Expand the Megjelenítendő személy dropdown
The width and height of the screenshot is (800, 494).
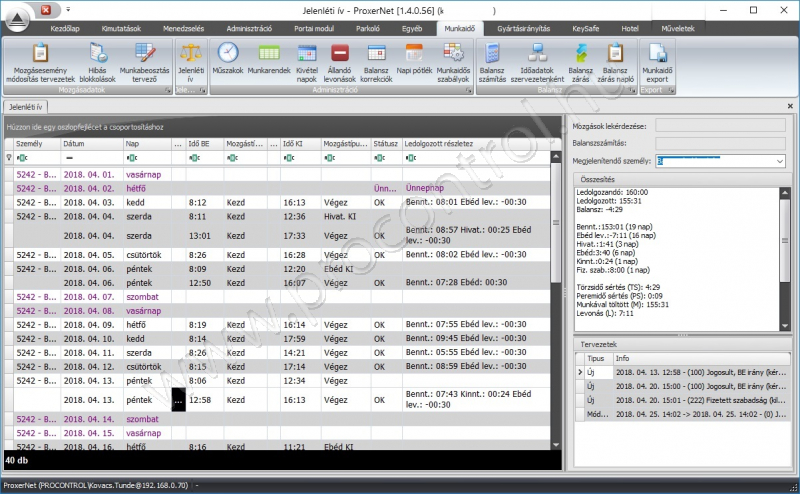[x=779, y=160]
